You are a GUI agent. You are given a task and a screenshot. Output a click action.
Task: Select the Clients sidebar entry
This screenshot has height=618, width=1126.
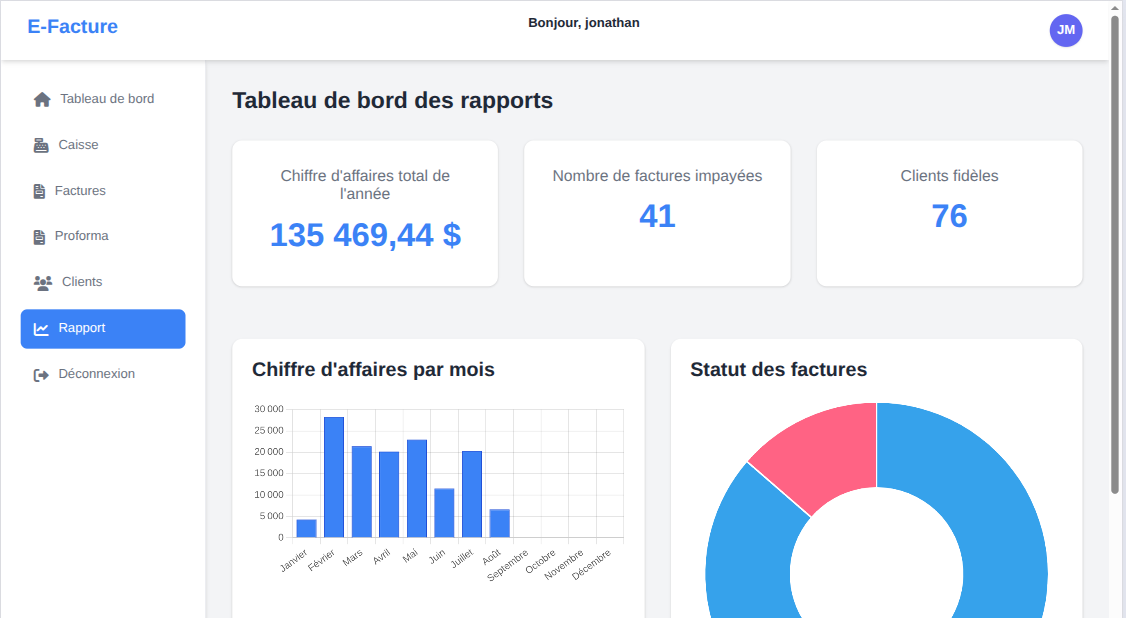[x=83, y=281]
